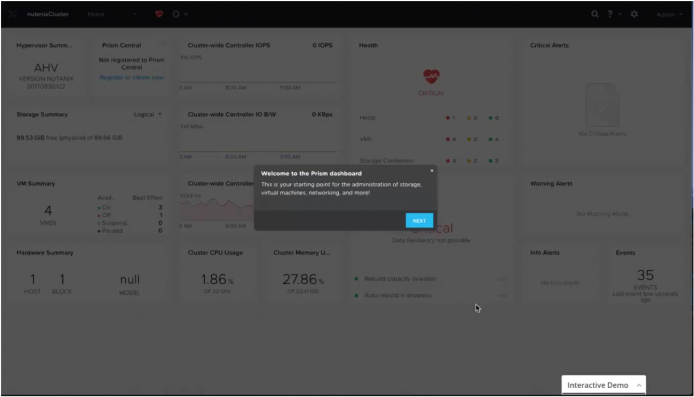This screenshot has height=397, width=694.
Task: Click 89.53 GiB free storage text
Action: click(69, 138)
